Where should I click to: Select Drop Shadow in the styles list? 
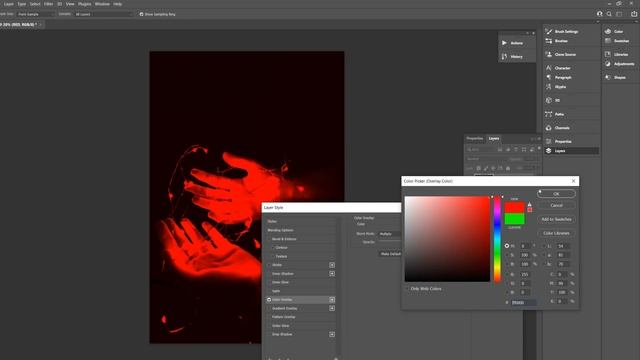pos(282,334)
